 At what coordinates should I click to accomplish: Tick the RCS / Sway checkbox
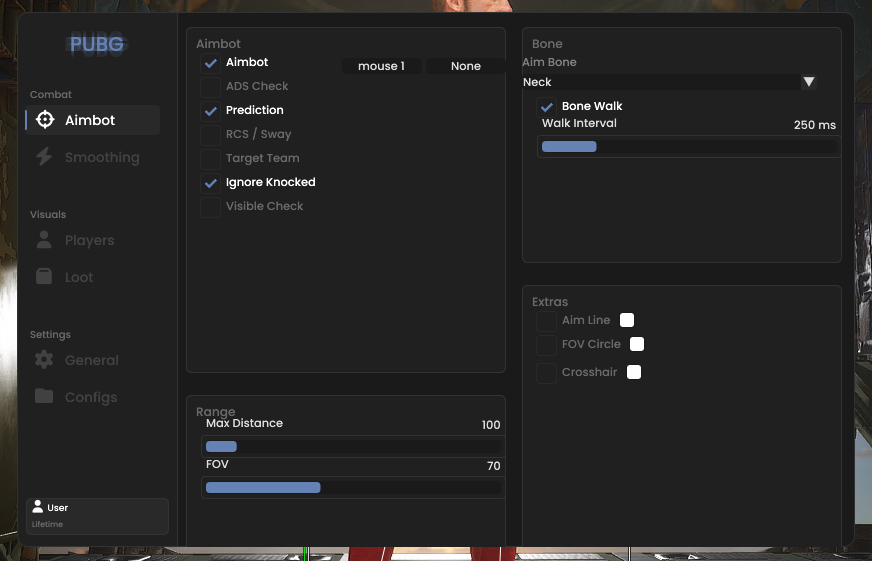point(210,135)
